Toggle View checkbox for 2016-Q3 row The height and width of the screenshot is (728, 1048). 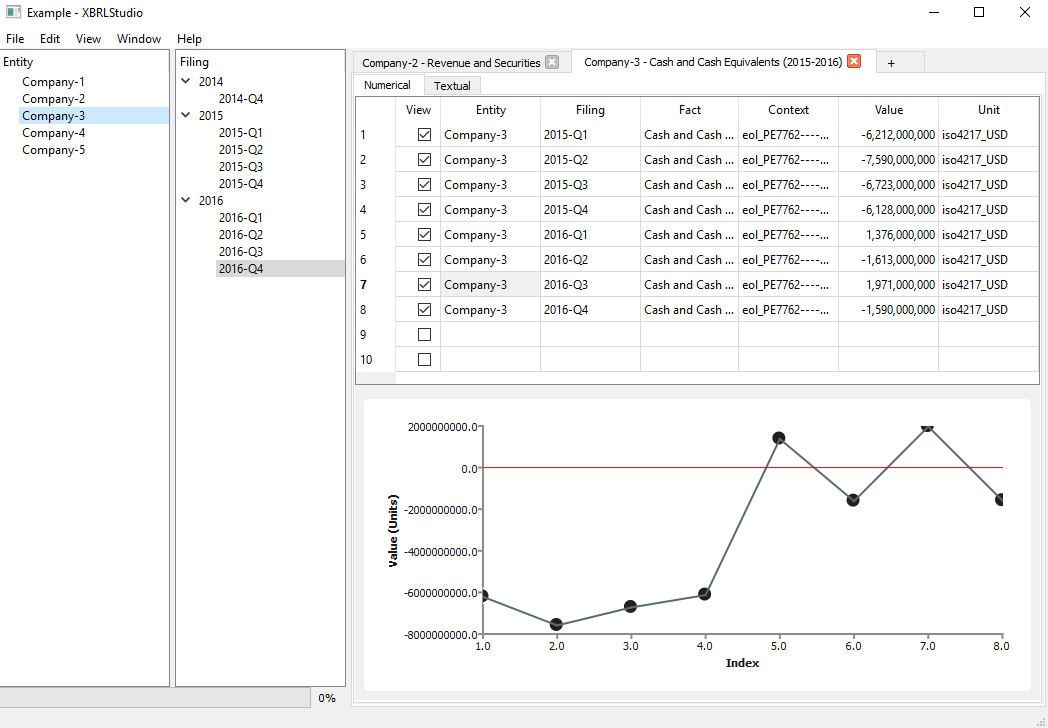(424, 285)
